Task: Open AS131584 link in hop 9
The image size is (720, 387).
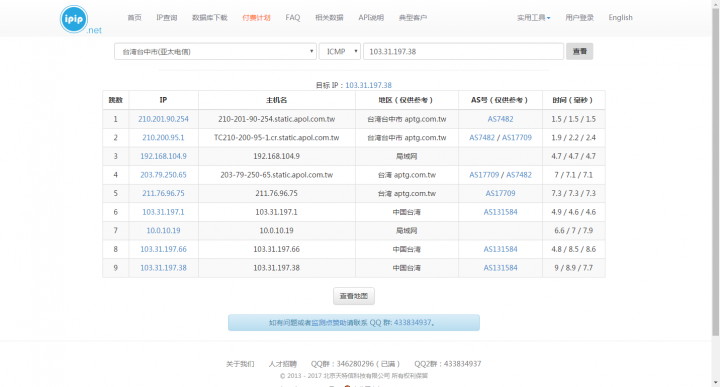Action: [501, 268]
